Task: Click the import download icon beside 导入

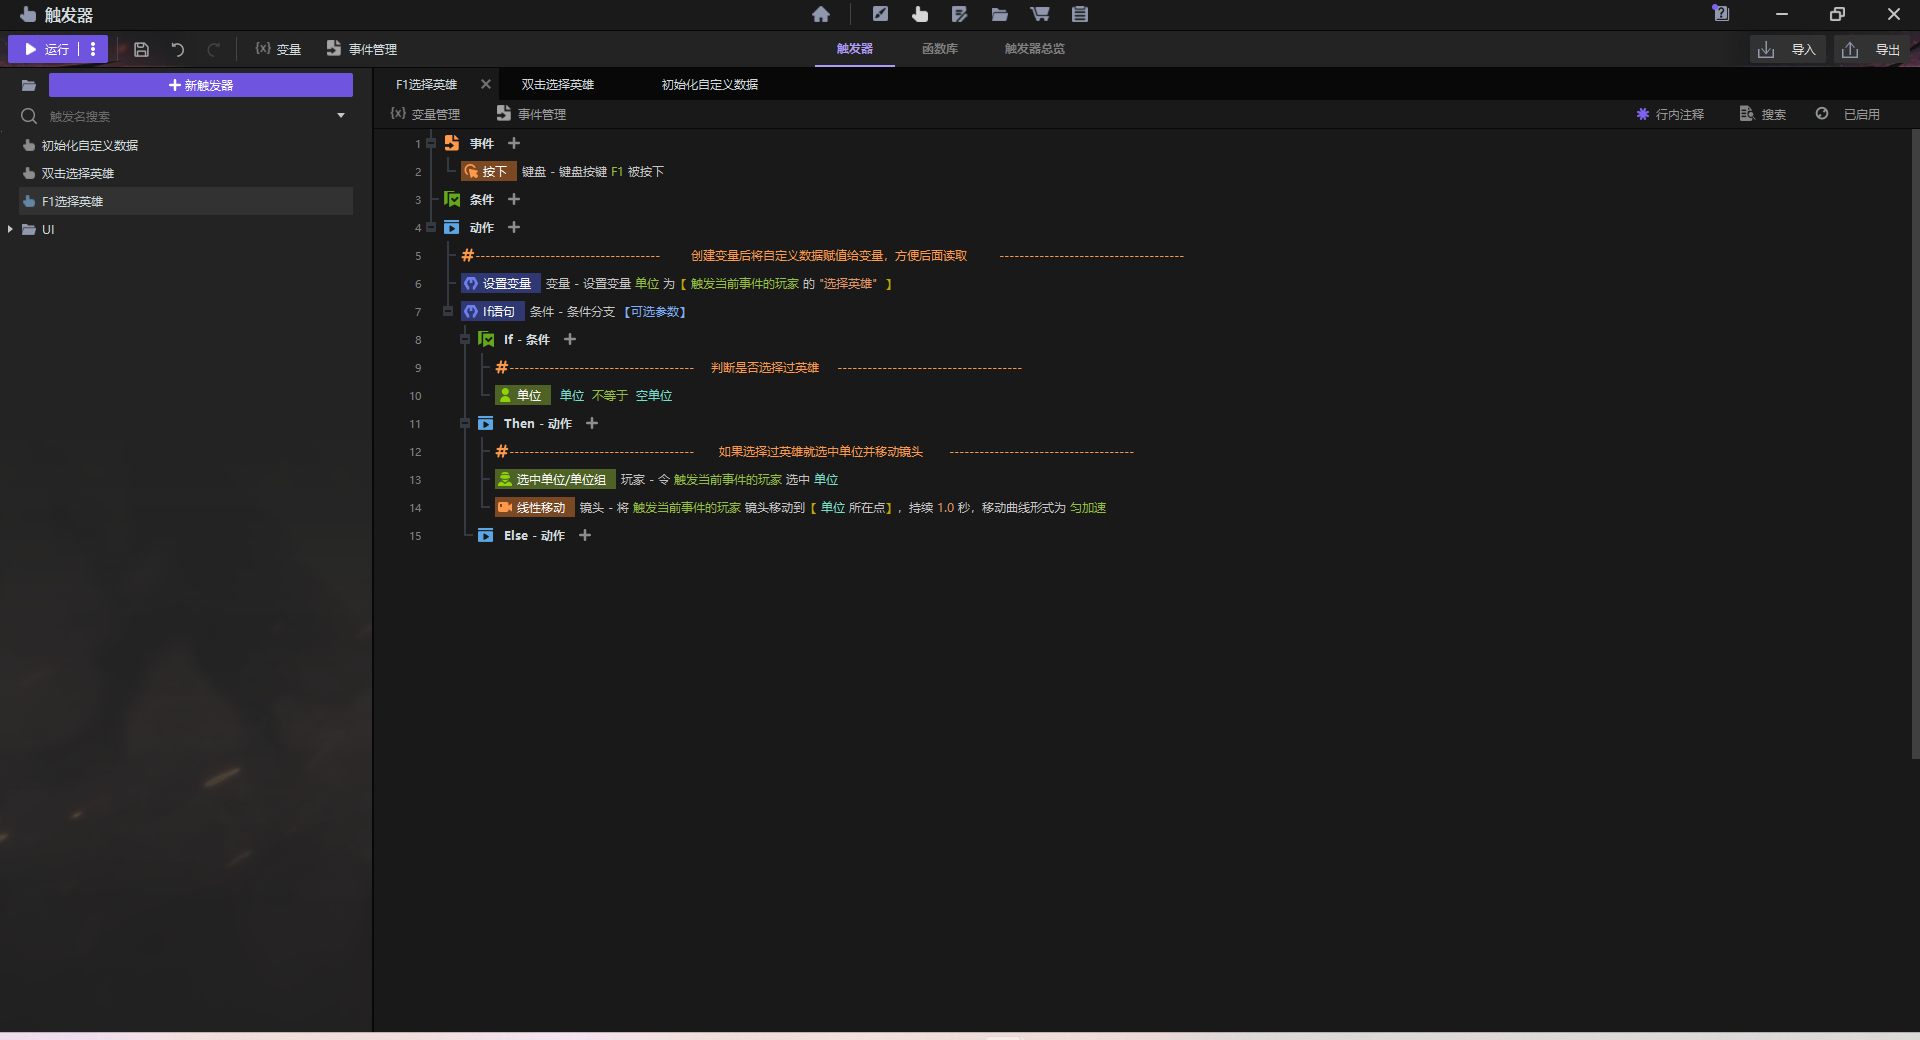Action: point(1766,50)
